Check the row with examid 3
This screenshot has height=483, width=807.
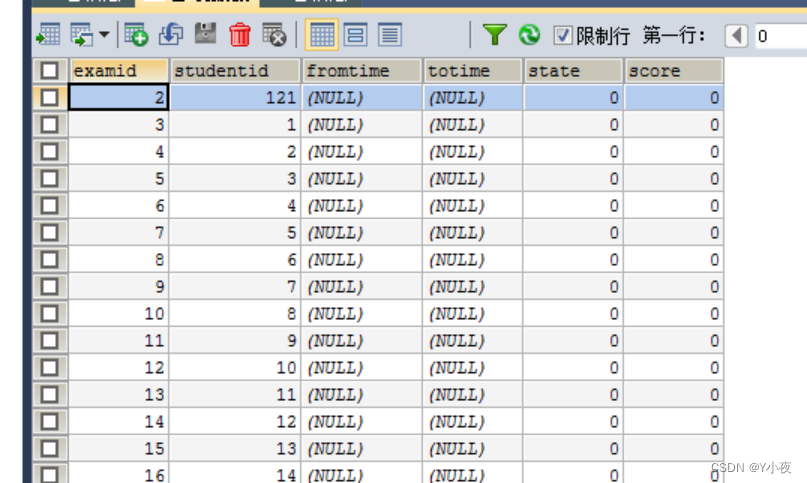[x=50, y=125]
